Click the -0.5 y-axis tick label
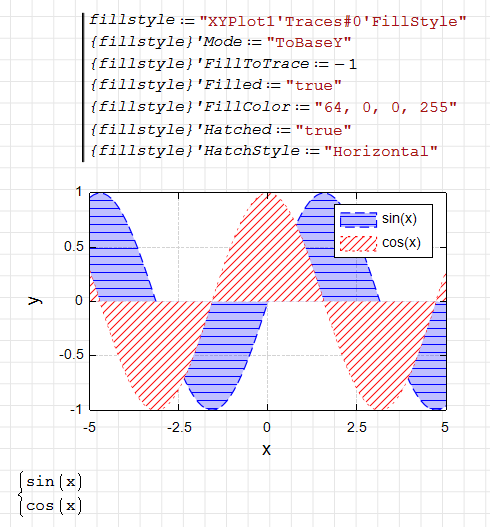This screenshot has height=527, width=490. click(x=71, y=355)
